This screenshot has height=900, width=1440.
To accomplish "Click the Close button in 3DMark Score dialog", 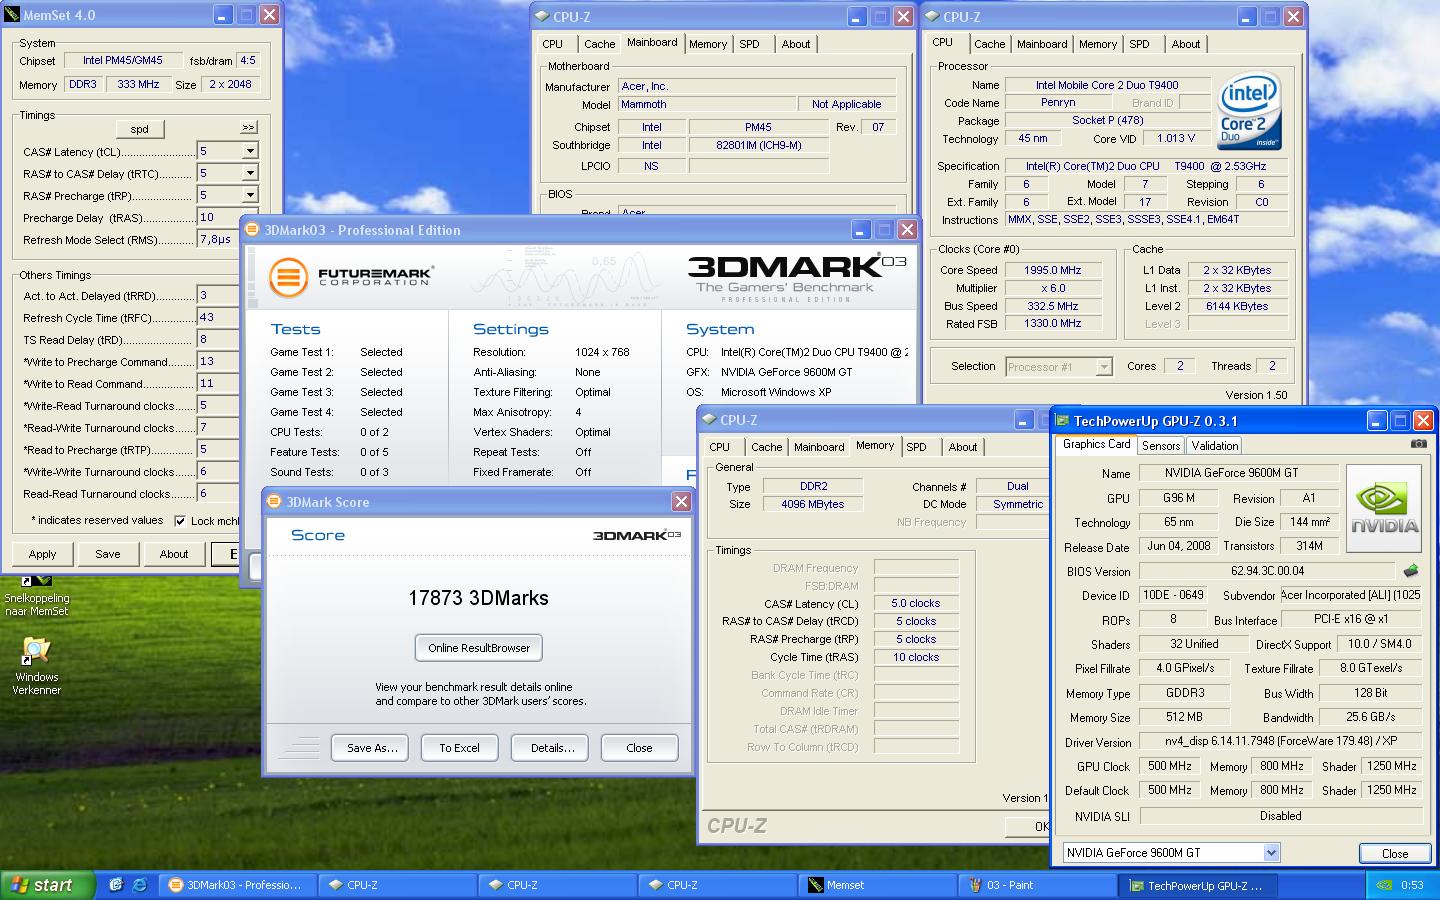I will [639, 748].
